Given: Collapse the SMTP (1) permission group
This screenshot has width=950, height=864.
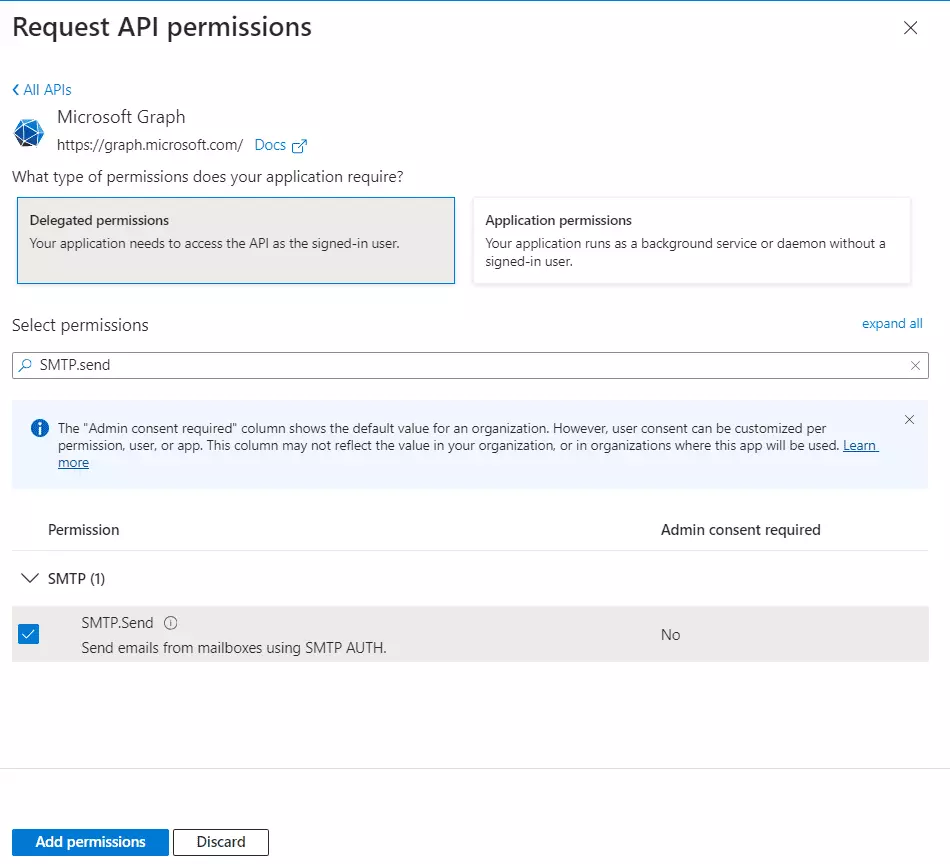Looking at the screenshot, I should [x=30, y=578].
